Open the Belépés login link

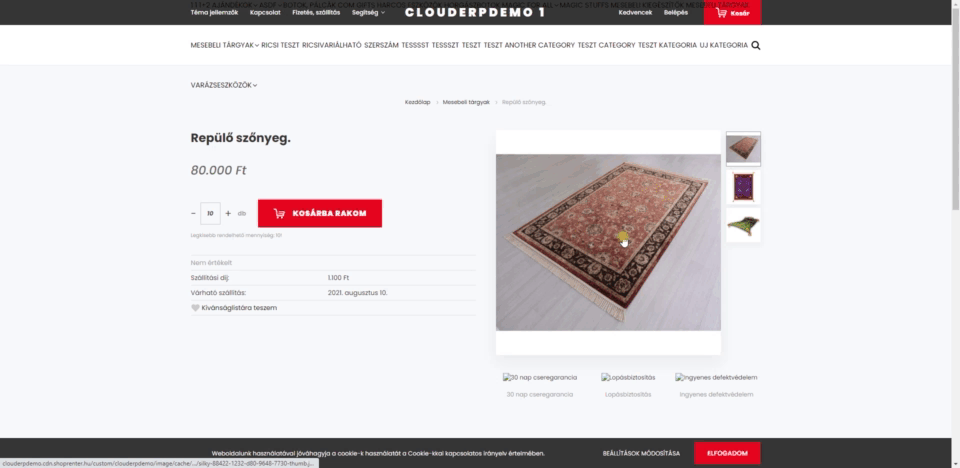tap(676, 12)
